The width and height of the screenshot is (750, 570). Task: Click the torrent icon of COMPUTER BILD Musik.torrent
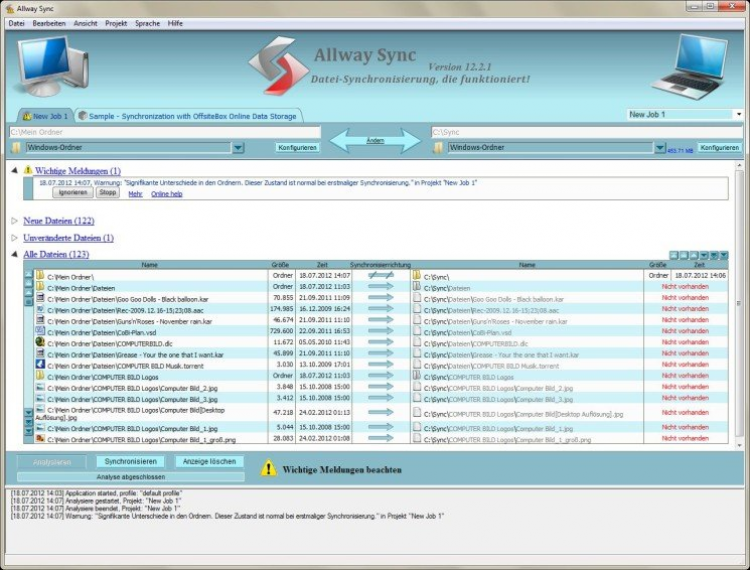pos(40,364)
